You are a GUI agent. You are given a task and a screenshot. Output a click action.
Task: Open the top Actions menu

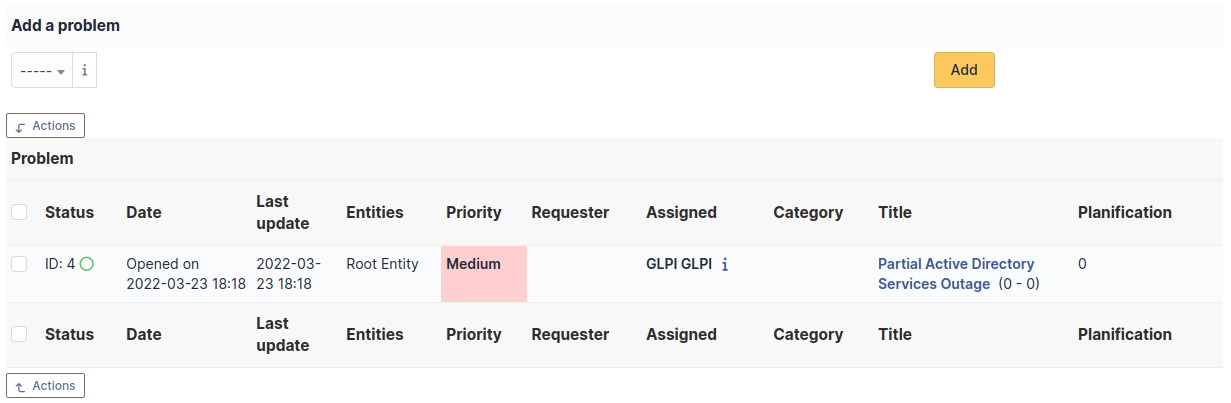46,126
